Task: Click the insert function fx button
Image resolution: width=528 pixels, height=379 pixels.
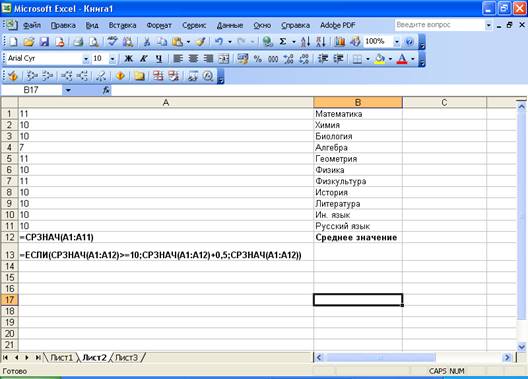Action: (106, 90)
